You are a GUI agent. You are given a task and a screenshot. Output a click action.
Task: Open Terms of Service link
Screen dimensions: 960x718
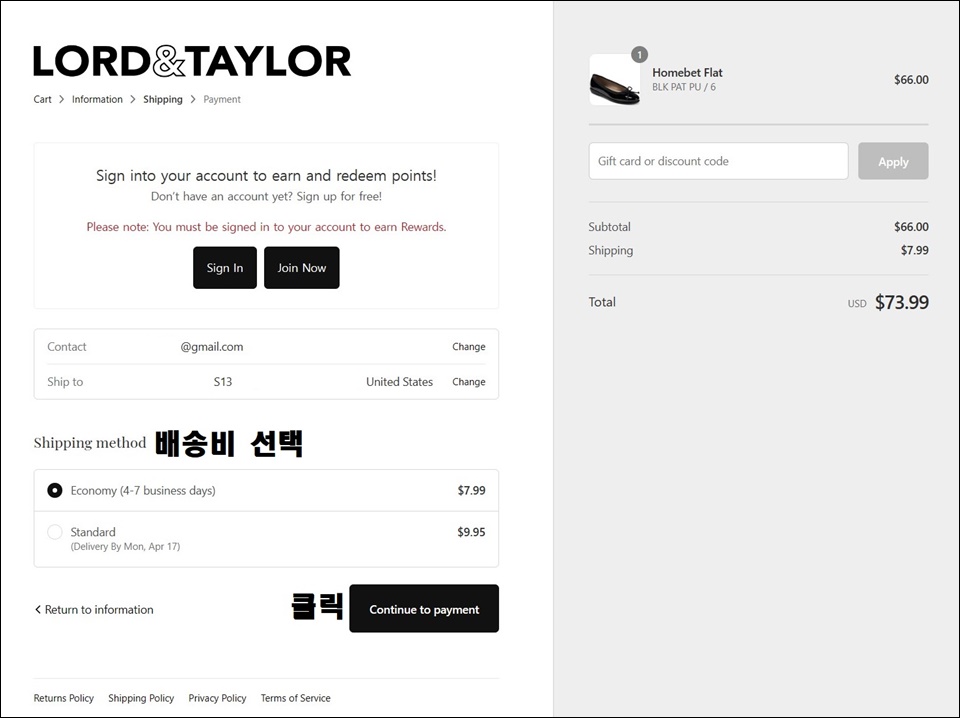click(x=295, y=698)
